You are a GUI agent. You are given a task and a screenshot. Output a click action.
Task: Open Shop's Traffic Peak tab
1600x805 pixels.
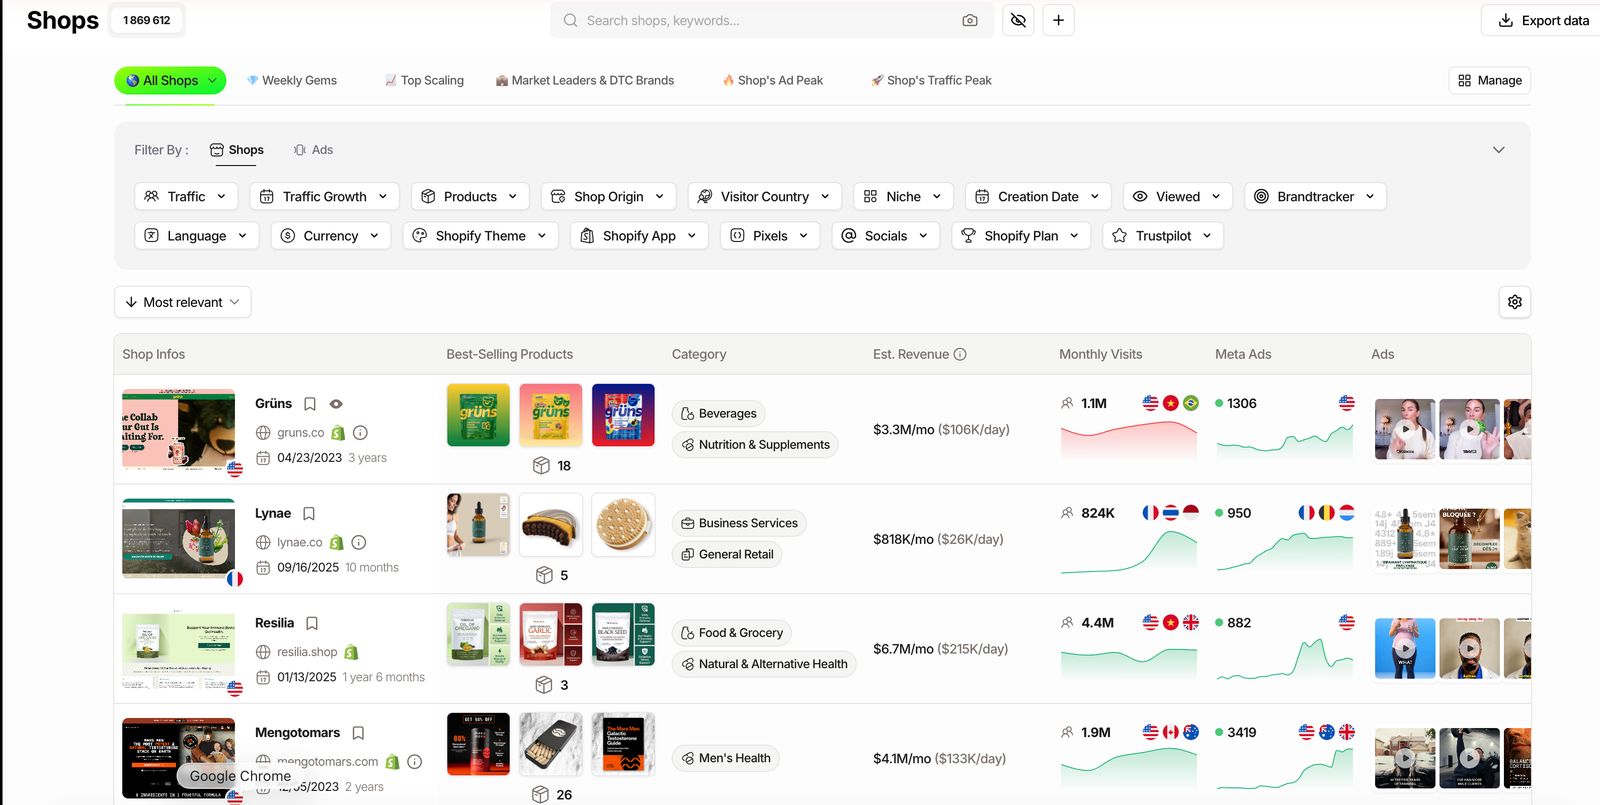[931, 80]
